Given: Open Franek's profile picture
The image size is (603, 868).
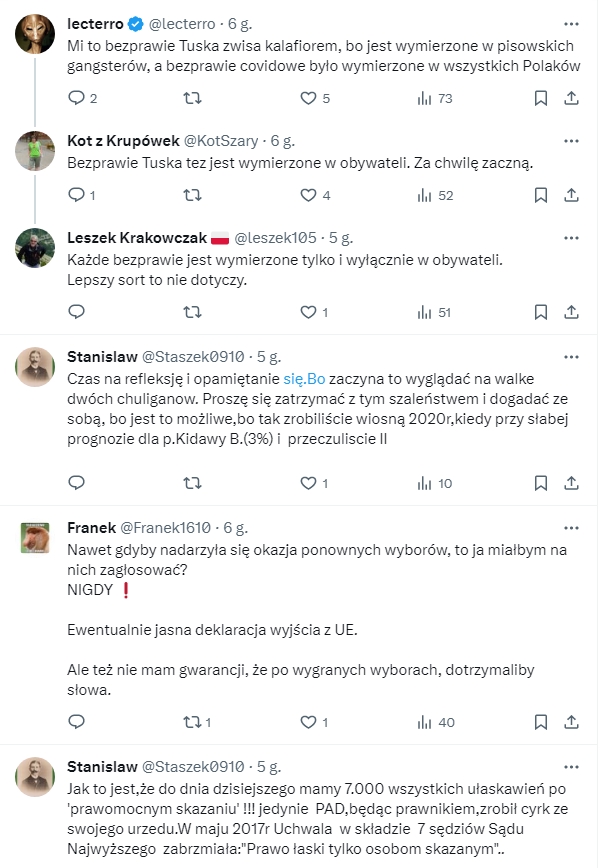Looking at the screenshot, I should pos(35,538).
